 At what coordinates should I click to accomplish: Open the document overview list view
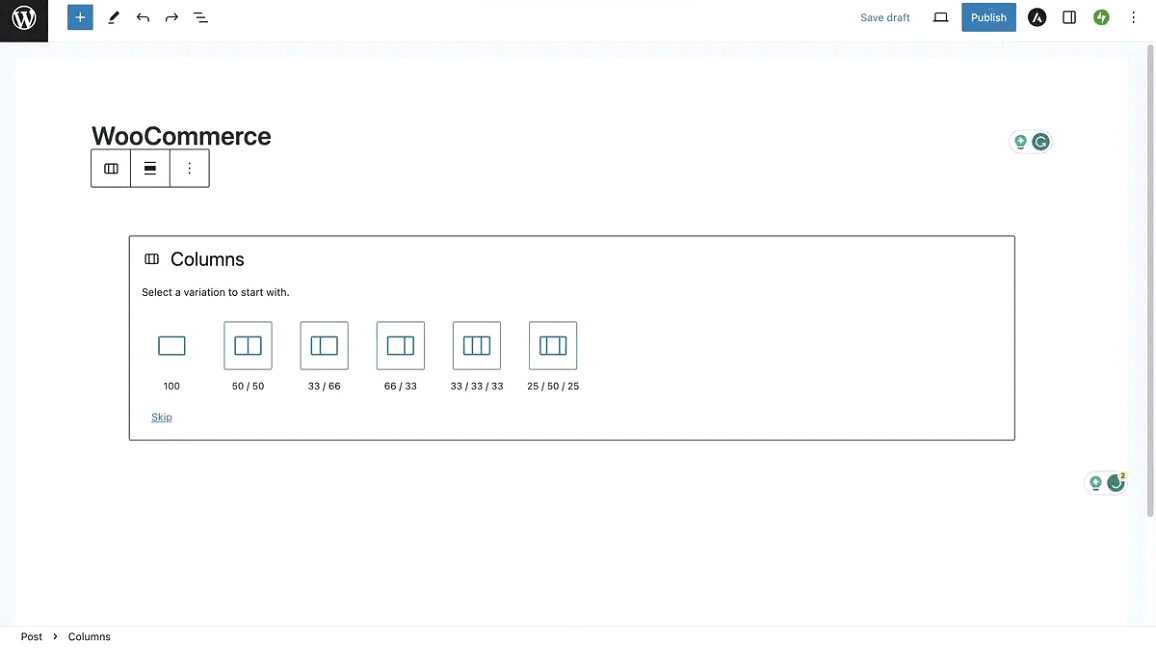click(201, 18)
